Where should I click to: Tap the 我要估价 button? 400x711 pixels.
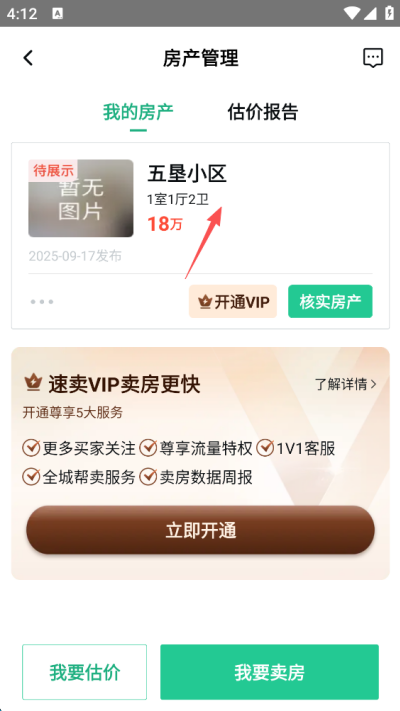[x=84, y=672]
